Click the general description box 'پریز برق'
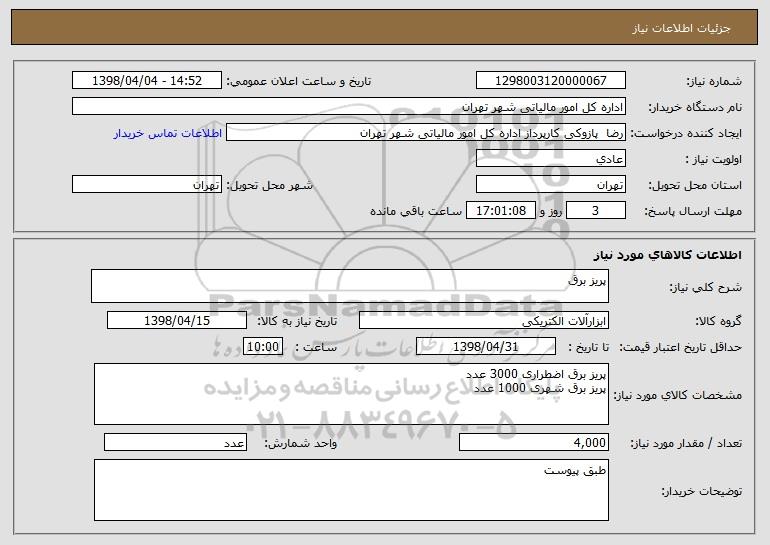 [x=350, y=286]
